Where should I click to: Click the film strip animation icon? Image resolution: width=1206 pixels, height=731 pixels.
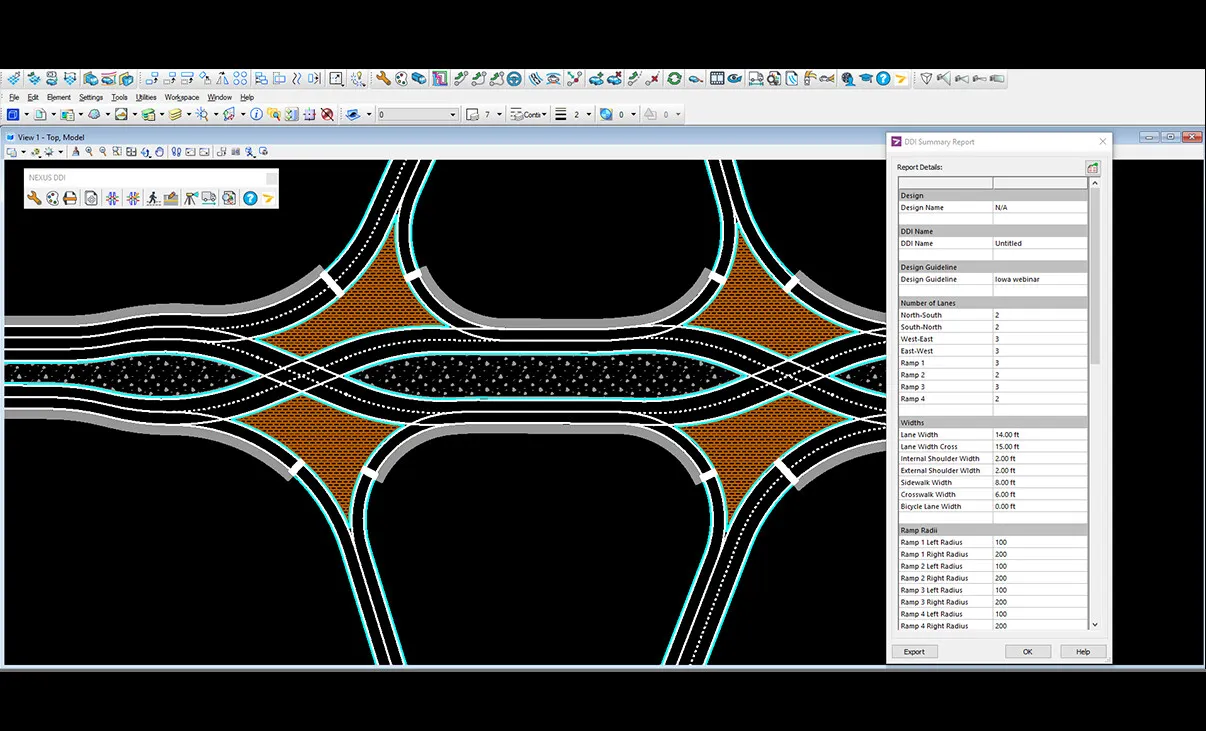[x=717, y=78]
